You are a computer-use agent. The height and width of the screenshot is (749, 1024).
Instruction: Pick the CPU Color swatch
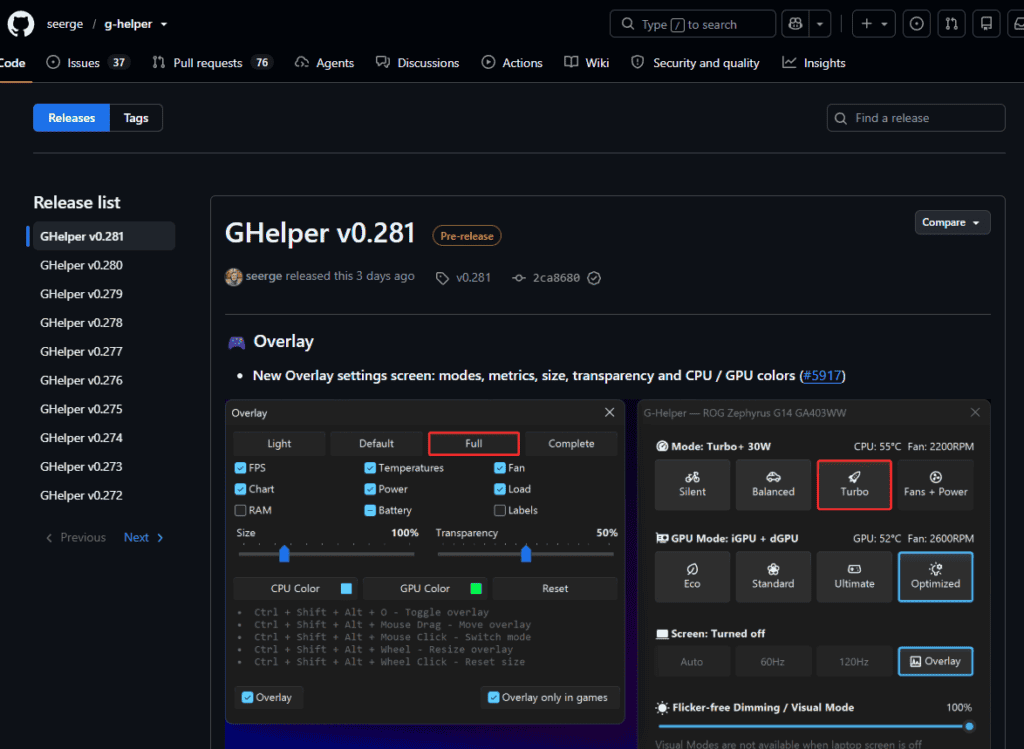pyautogui.click(x=346, y=588)
